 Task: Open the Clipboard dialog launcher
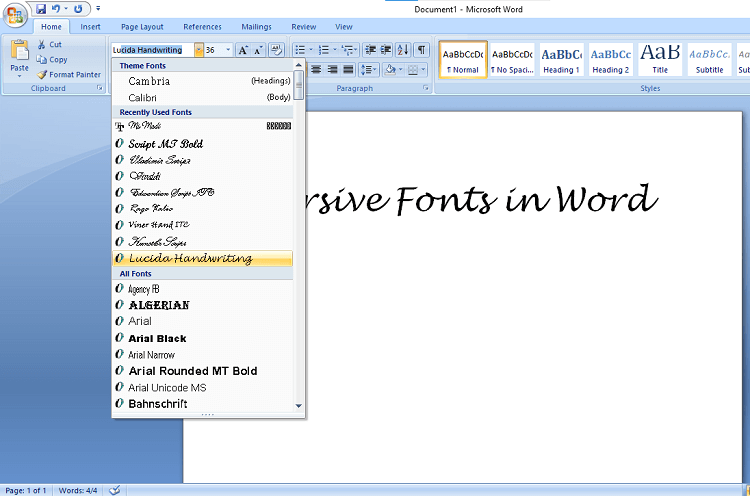pyautogui.click(x=99, y=88)
